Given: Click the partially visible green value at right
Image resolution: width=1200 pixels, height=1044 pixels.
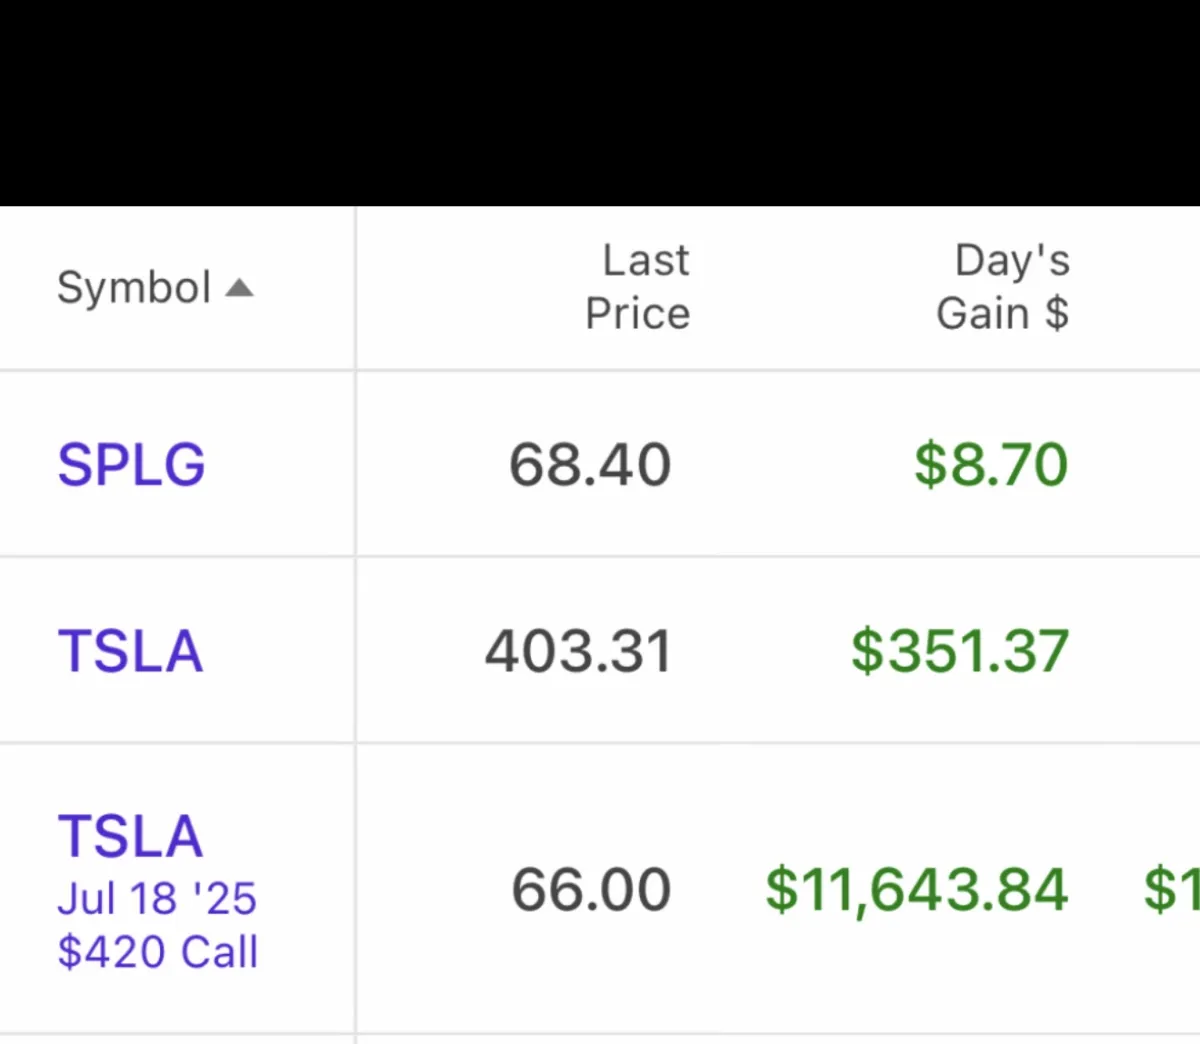Looking at the screenshot, I should pos(1172,889).
